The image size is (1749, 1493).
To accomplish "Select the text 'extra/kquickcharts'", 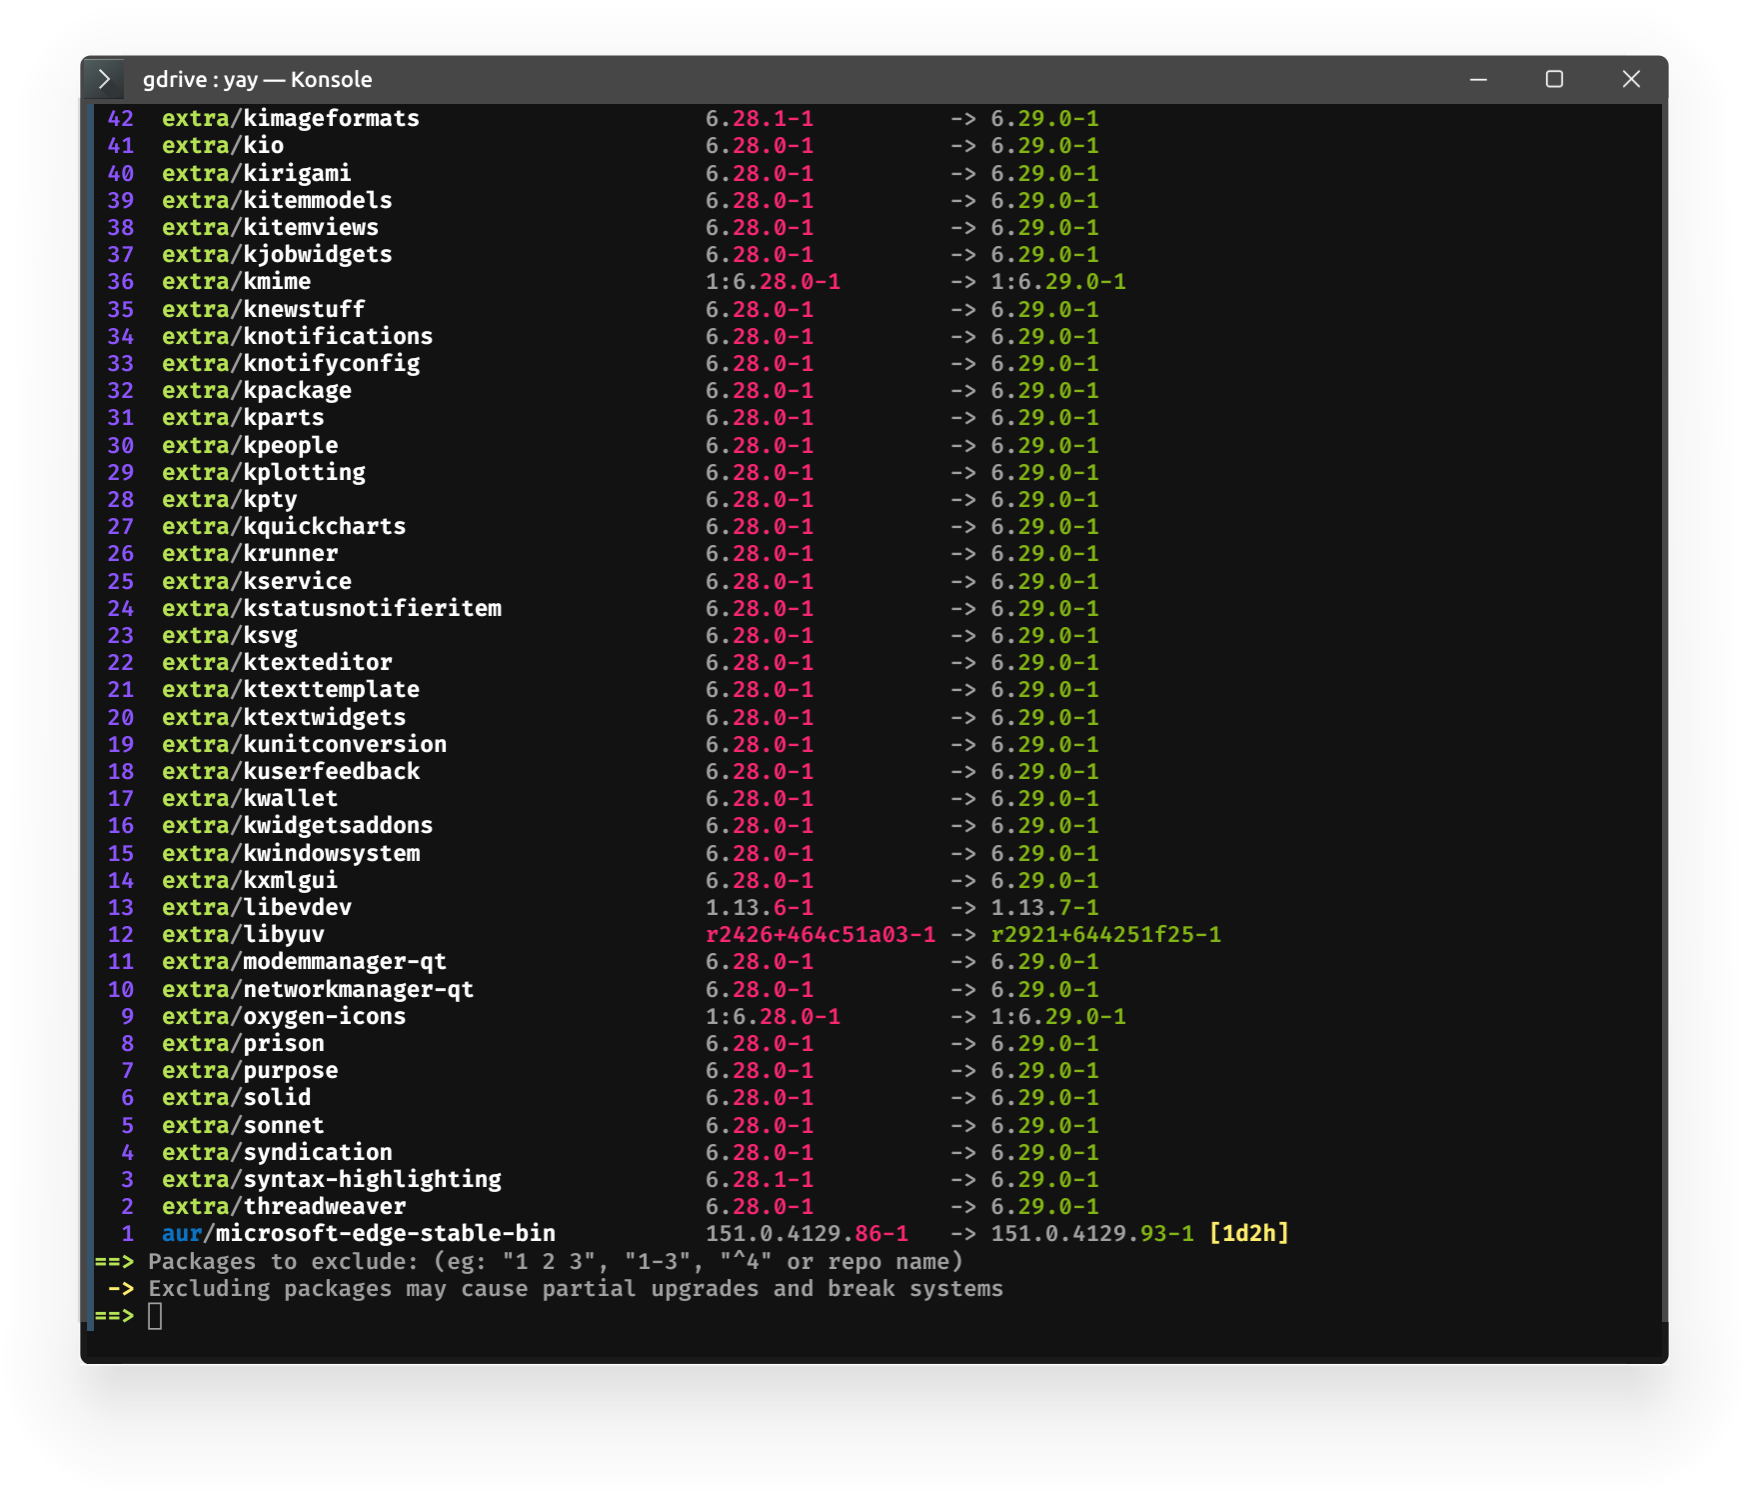I will point(284,527).
